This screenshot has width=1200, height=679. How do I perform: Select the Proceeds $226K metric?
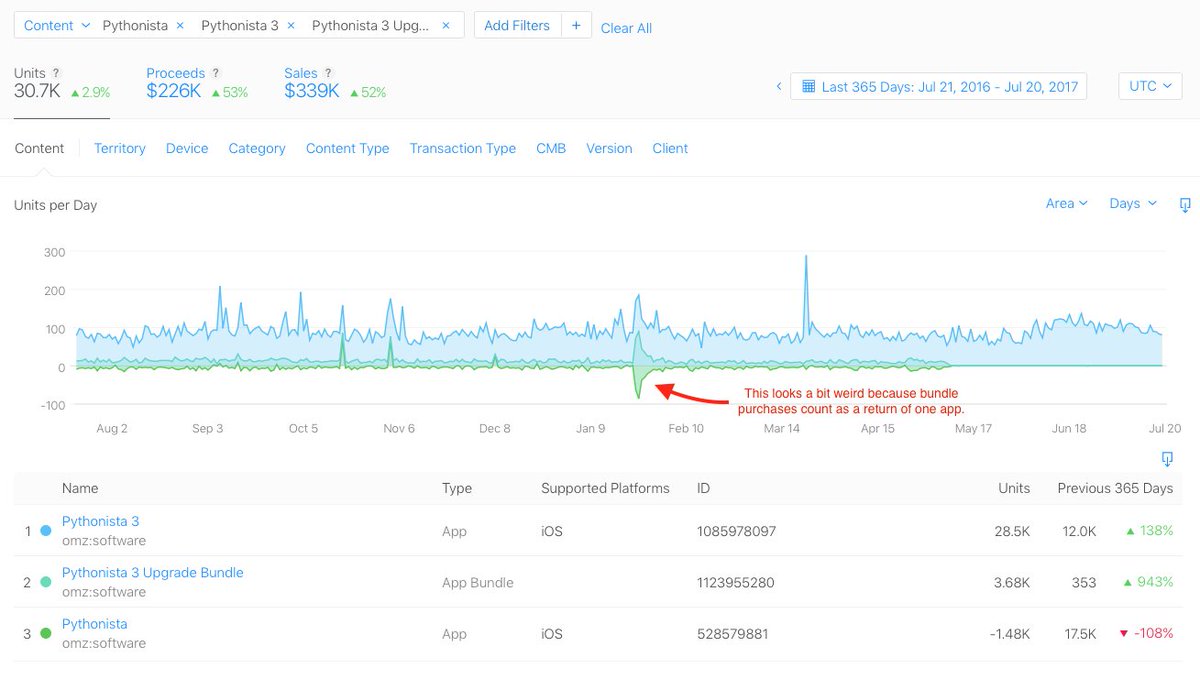click(197, 82)
